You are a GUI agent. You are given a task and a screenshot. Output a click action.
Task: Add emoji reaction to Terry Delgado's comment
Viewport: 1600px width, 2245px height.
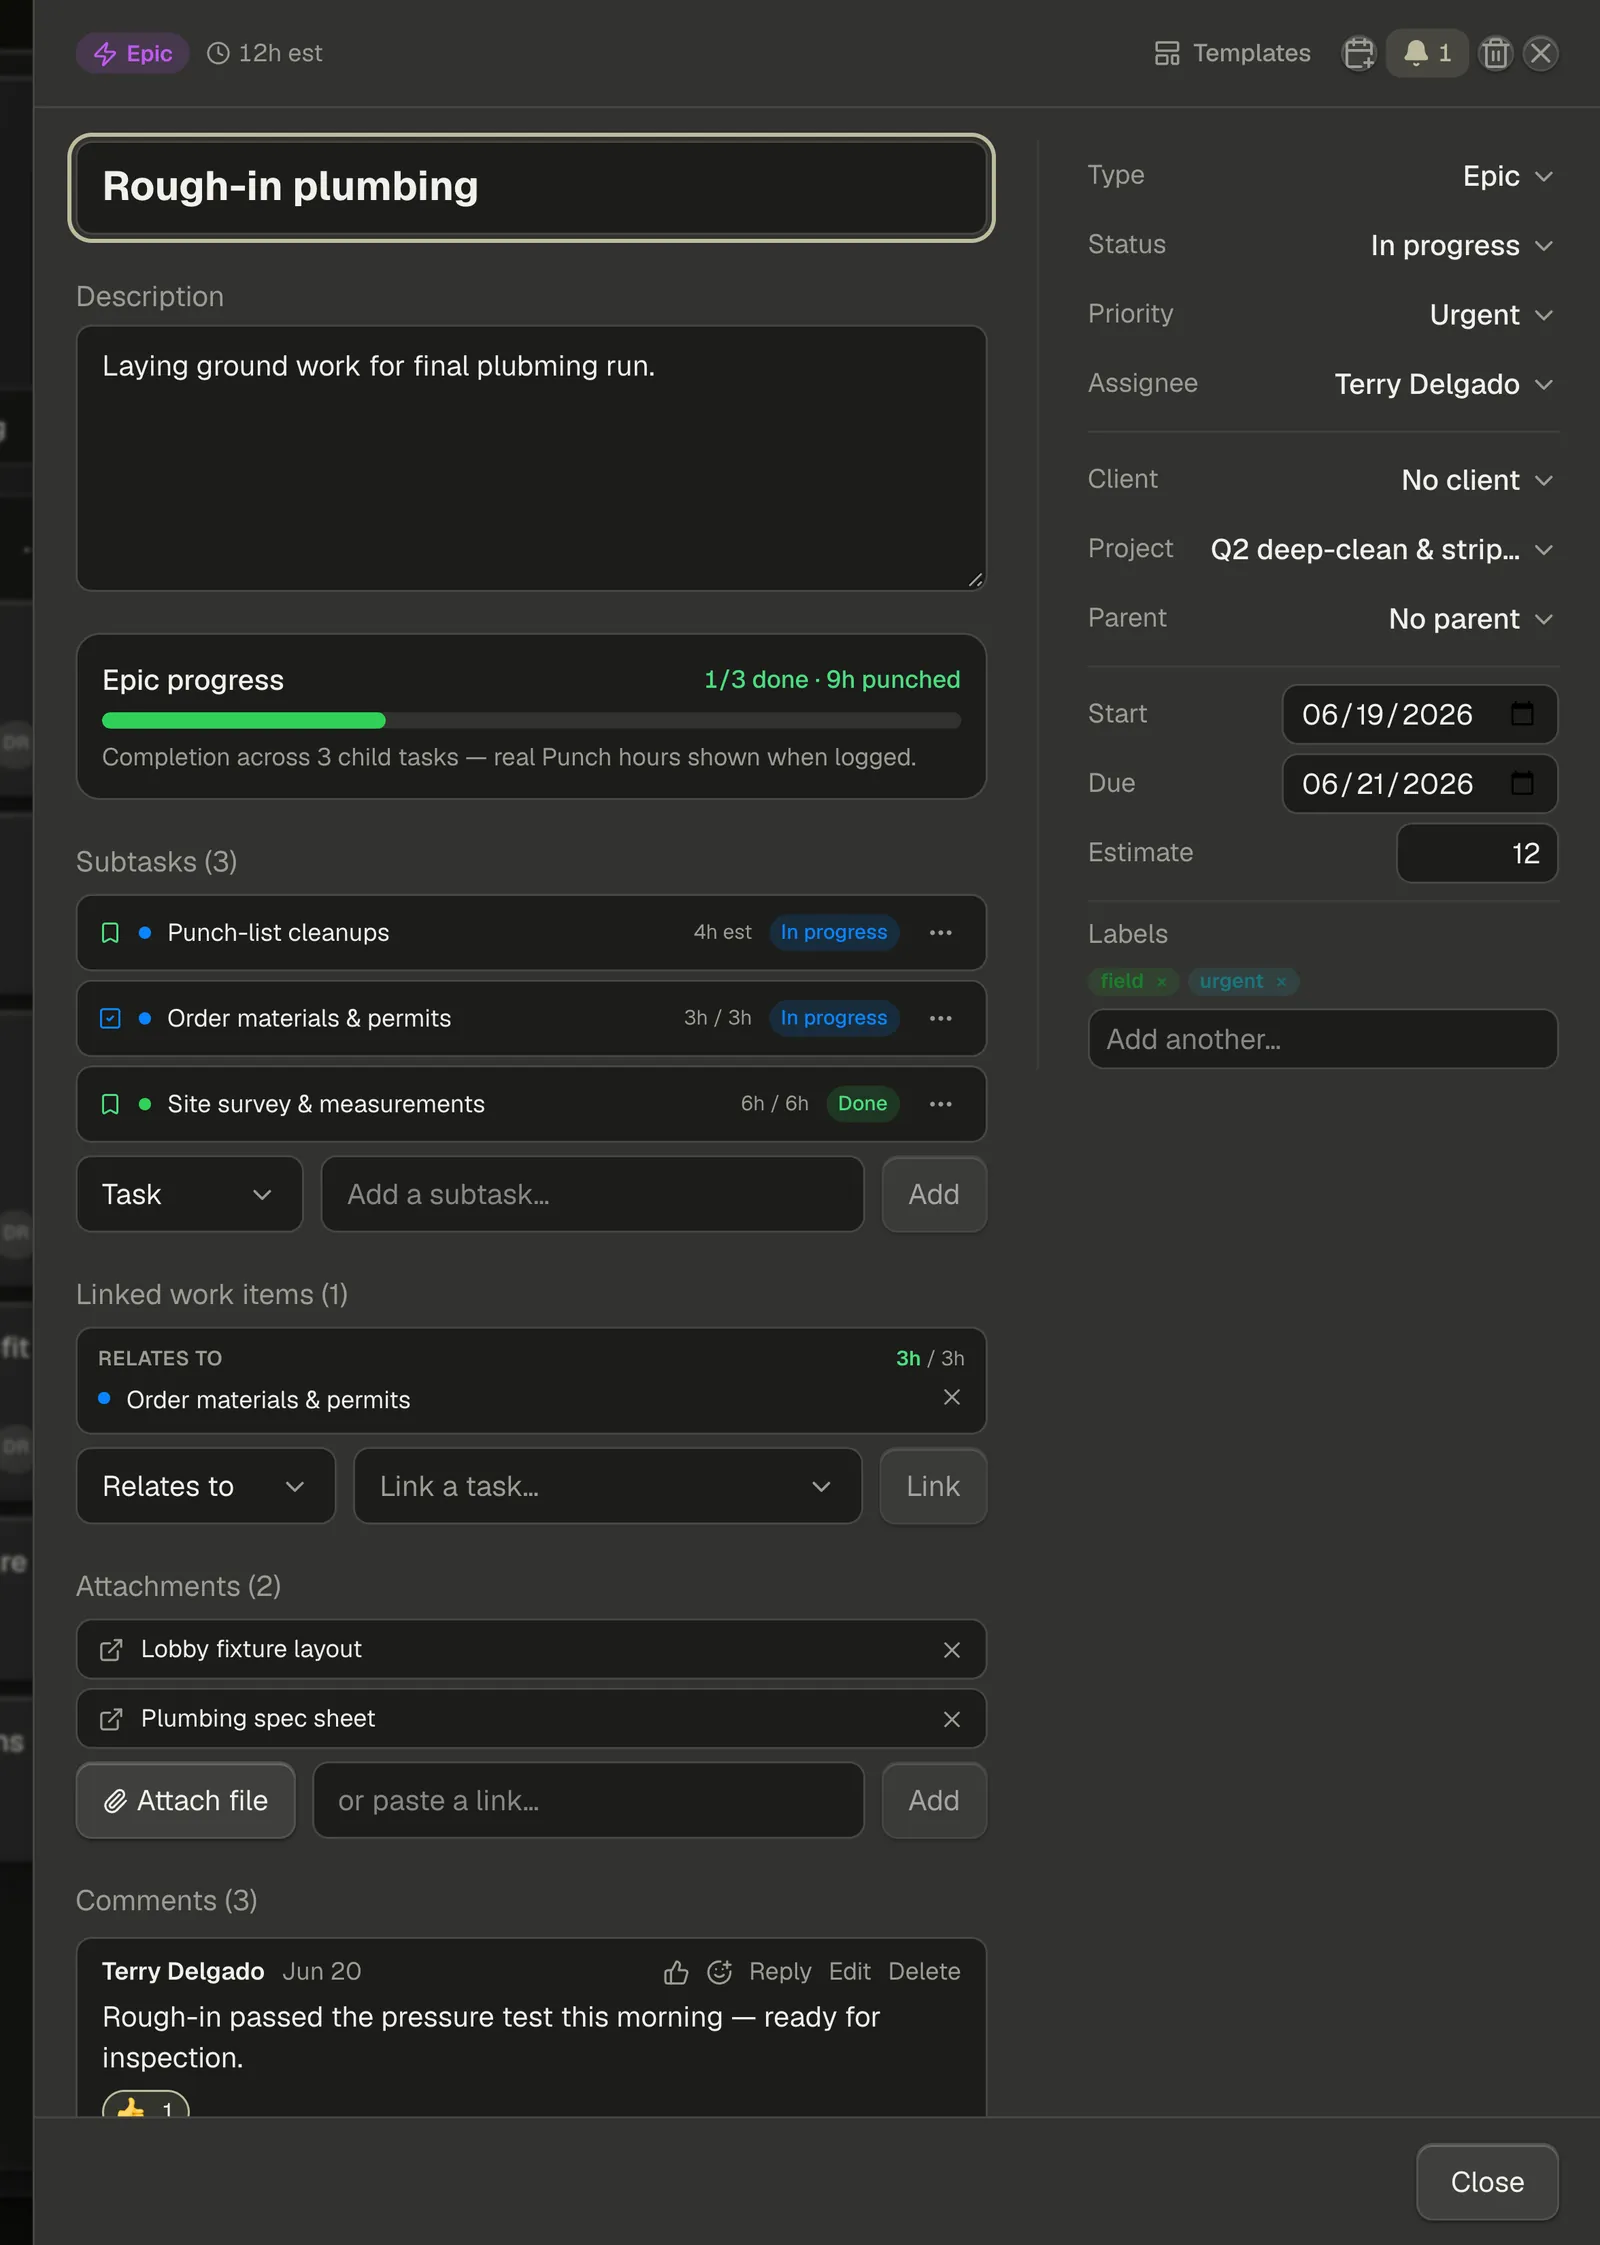point(720,1972)
